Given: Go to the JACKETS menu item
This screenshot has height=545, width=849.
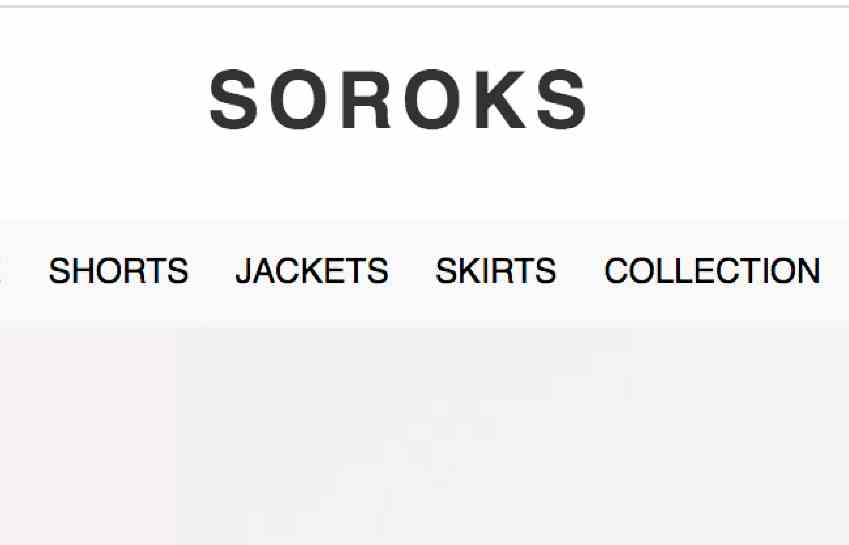Looking at the screenshot, I should 312,271.
